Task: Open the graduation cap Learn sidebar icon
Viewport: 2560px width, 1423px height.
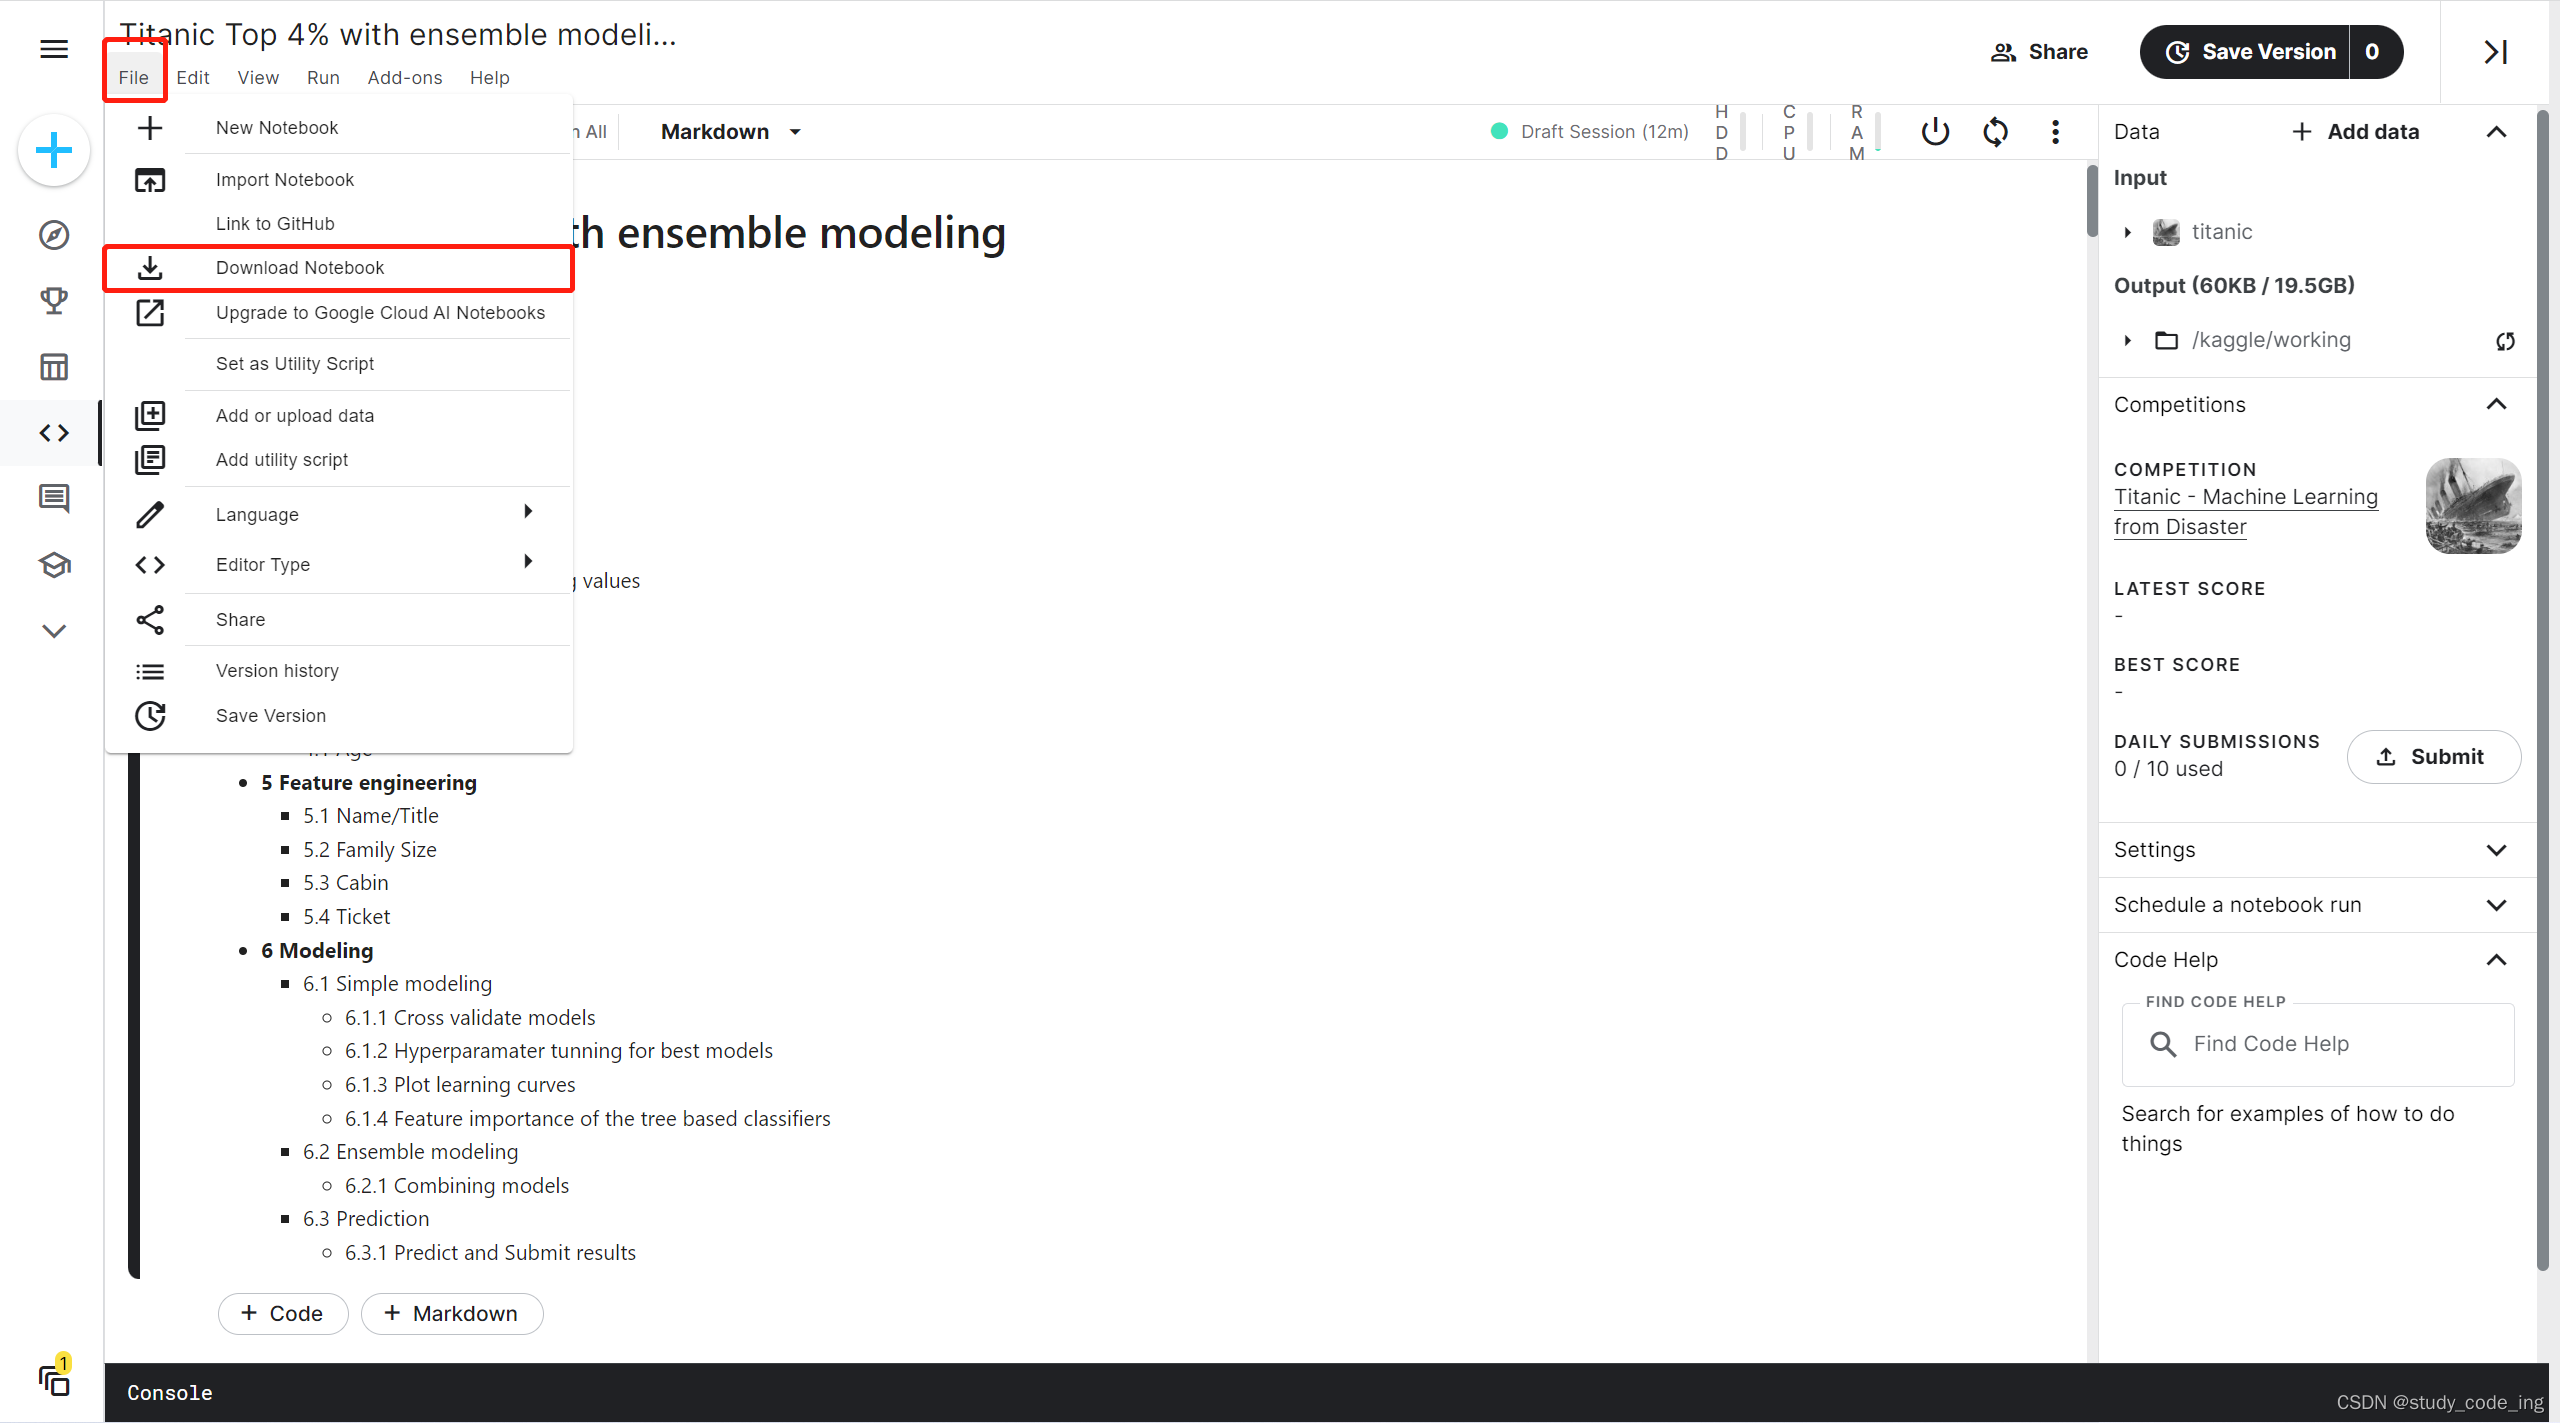Action: 54,565
